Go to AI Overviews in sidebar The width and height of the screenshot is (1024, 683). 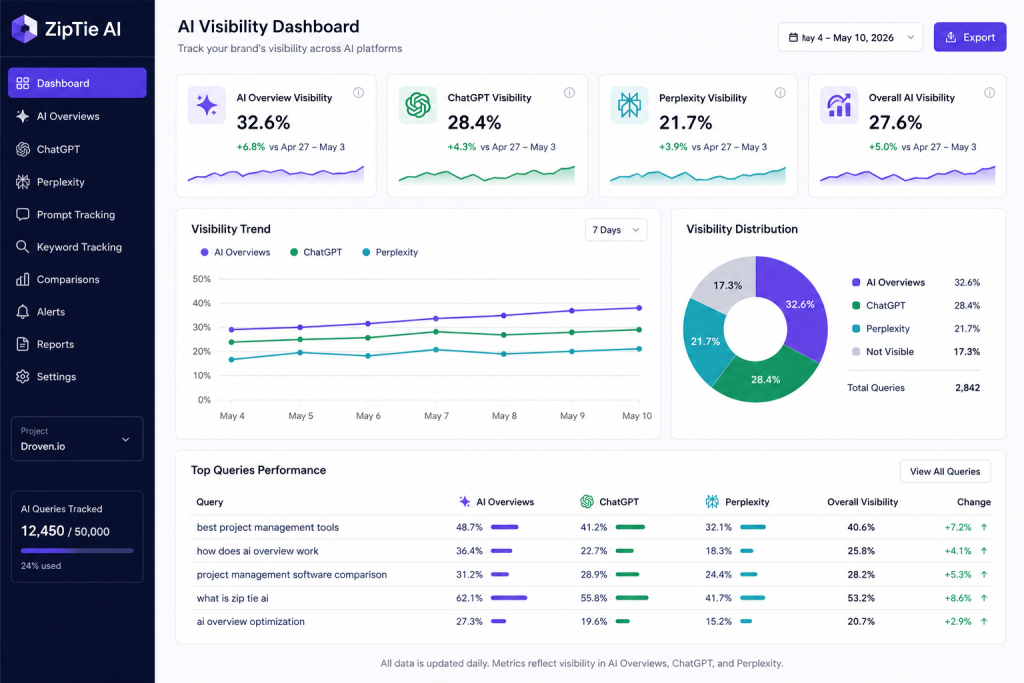point(77,116)
